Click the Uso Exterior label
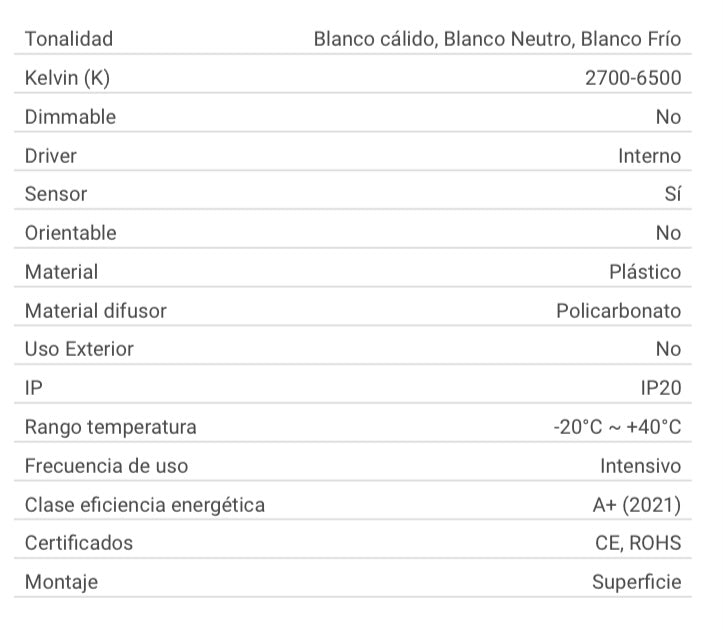The width and height of the screenshot is (723, 630). click(79, 349)
